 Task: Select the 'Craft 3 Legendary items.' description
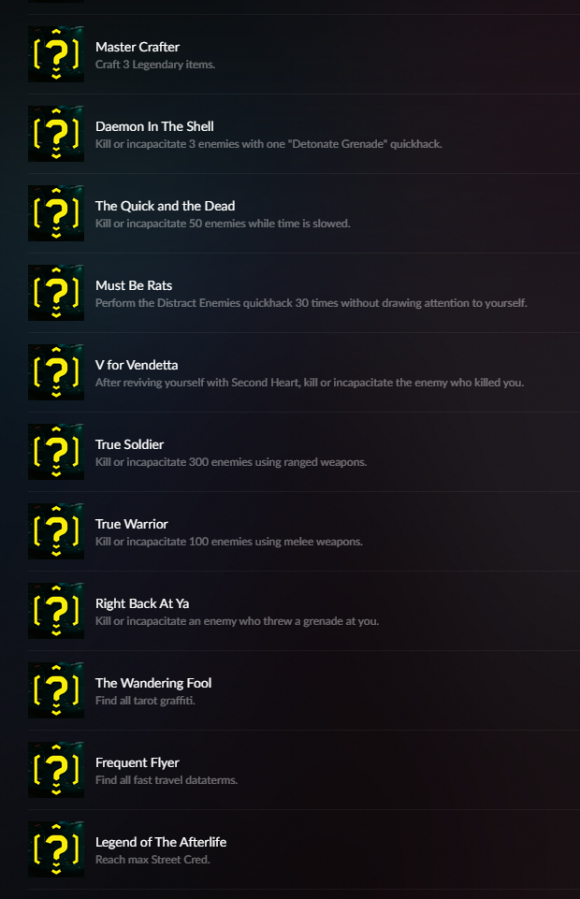click(x=155, y=65)
